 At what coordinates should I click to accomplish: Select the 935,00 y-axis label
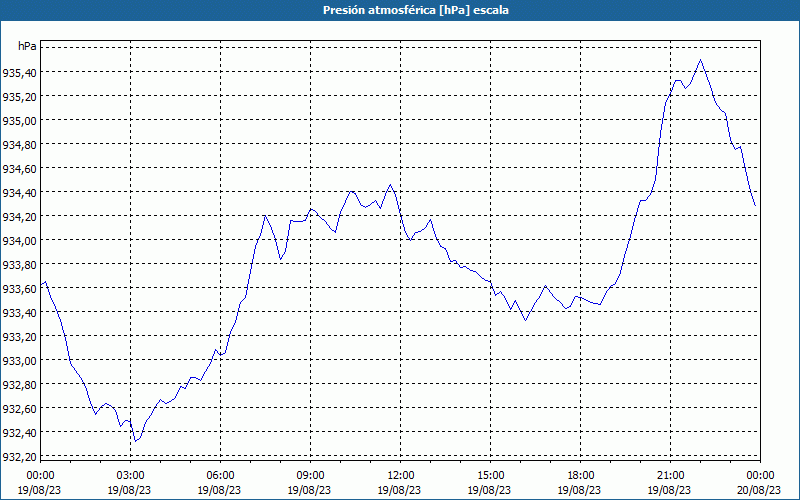pos(19,121)
